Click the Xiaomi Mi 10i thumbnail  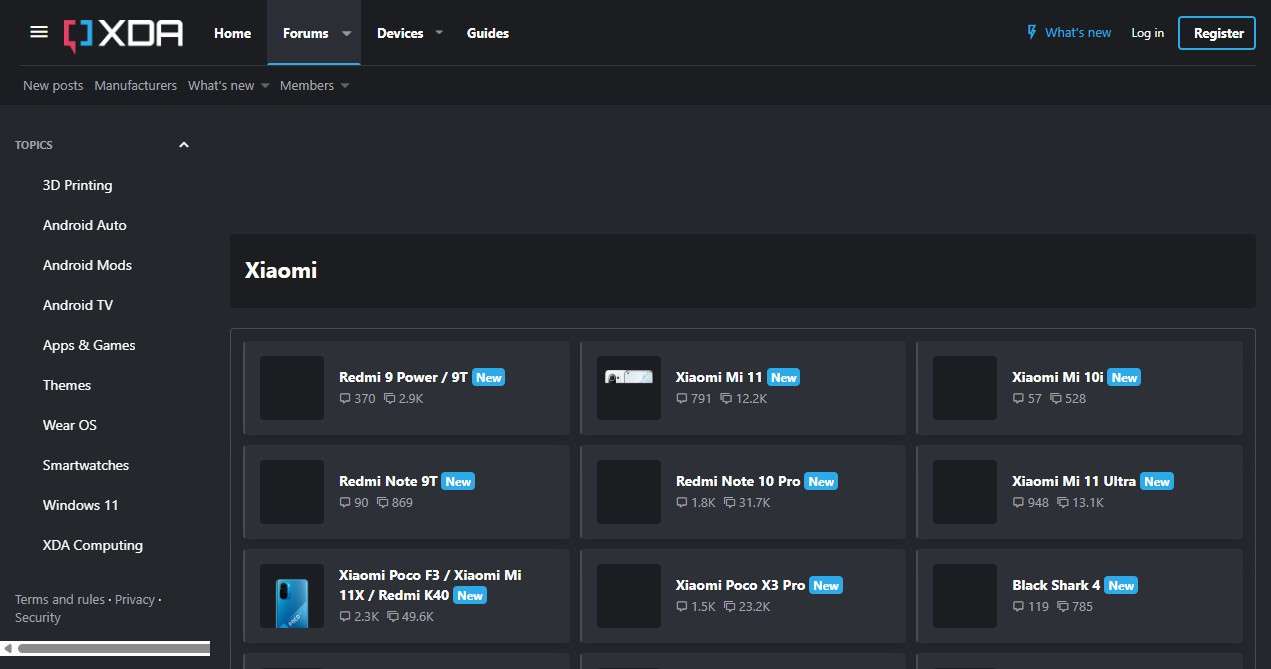965,388
